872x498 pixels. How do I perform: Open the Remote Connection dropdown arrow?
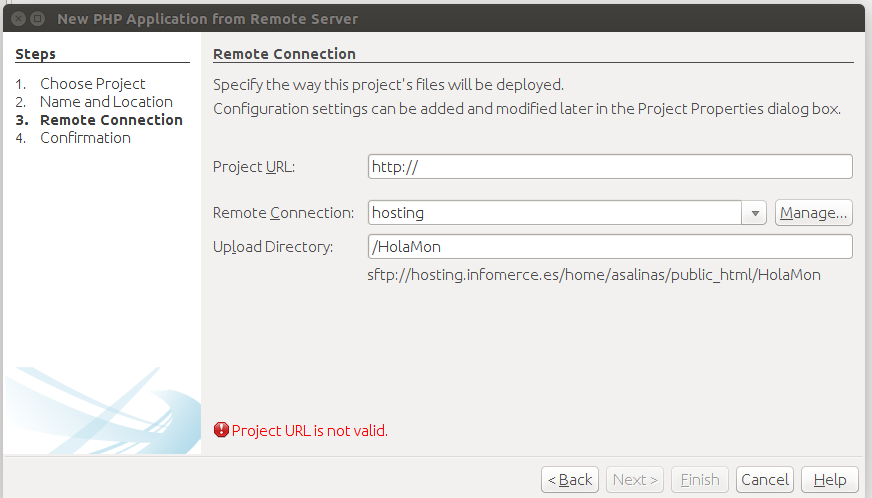(754, 213)
